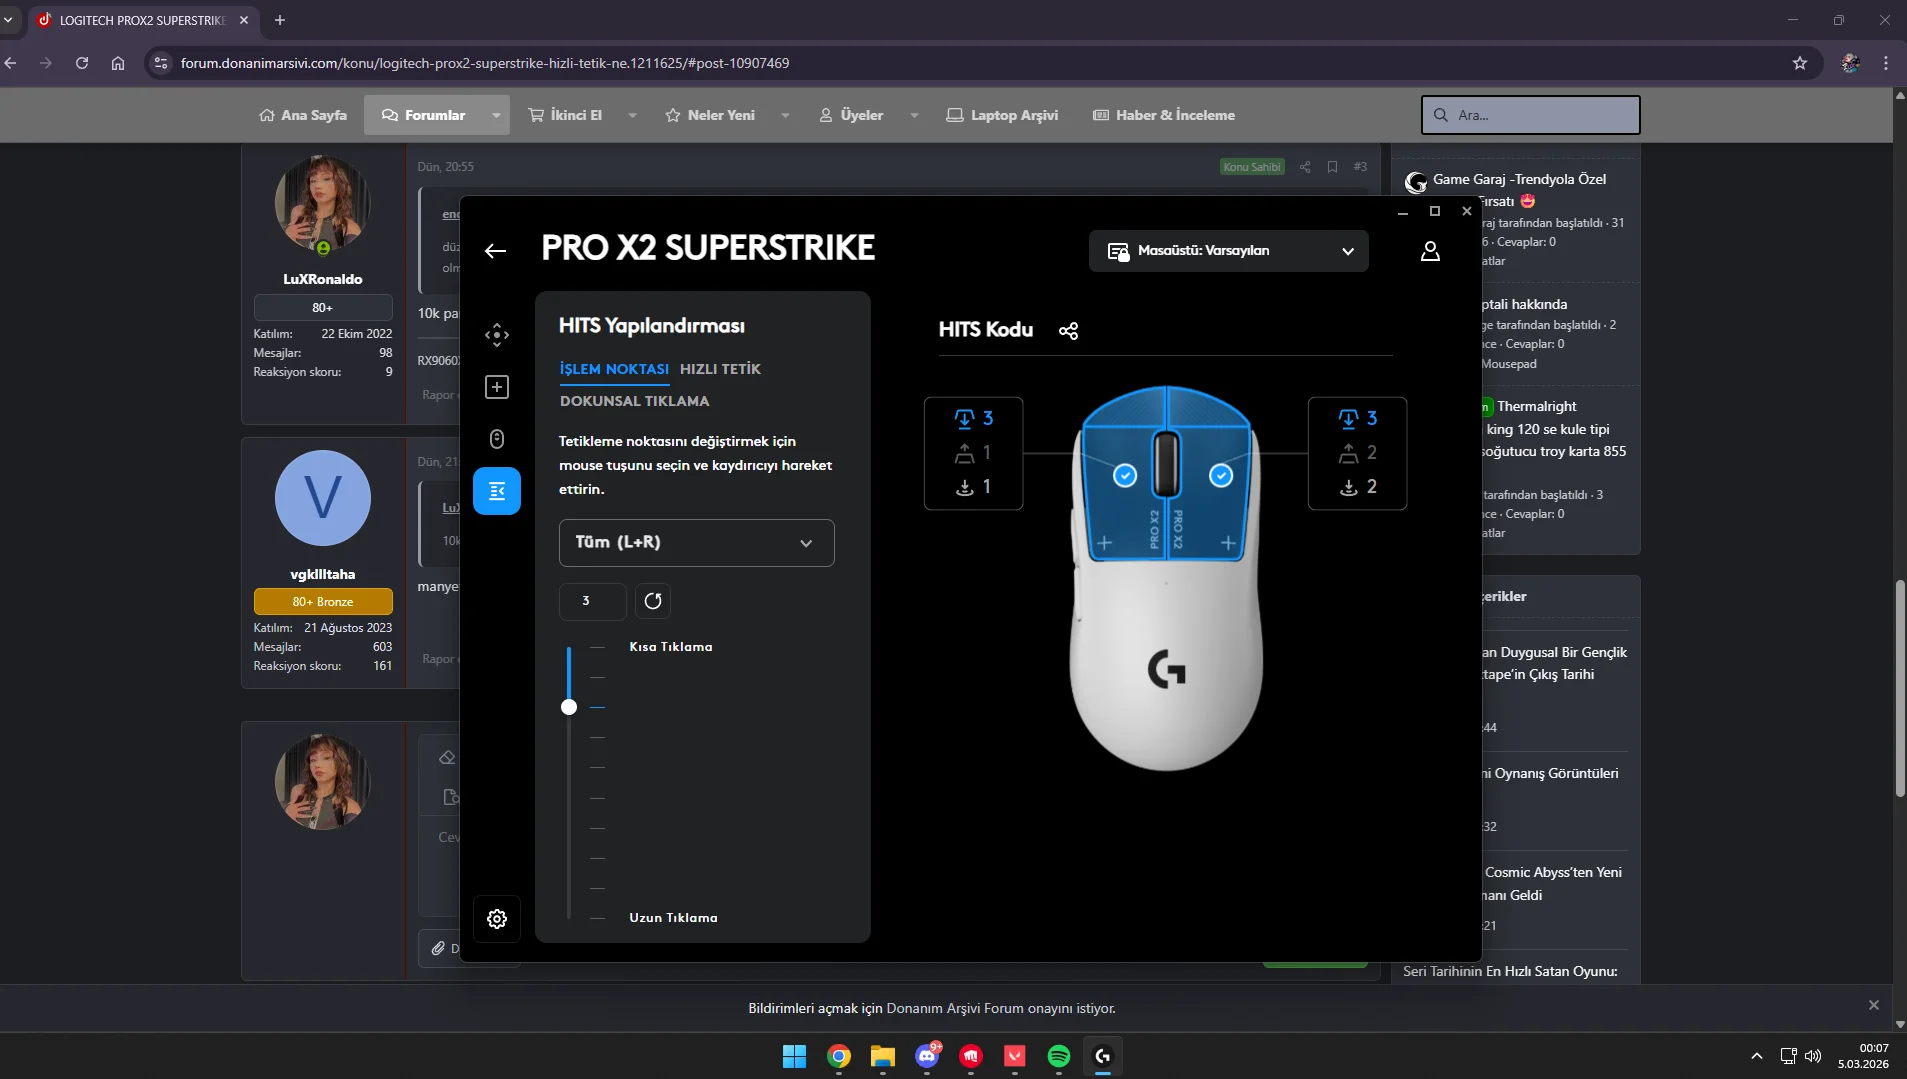Open the Thermalright thread link in the sidebar
This screenshot has height=1079, width=1907.
1536,406
